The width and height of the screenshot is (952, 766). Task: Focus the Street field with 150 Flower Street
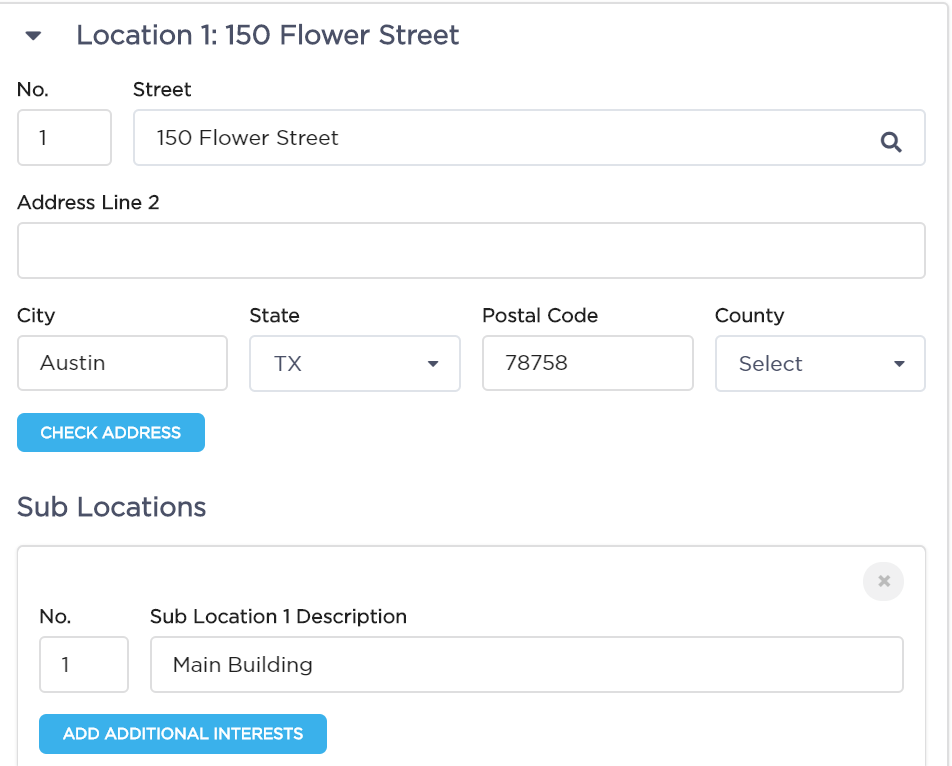(x=529, y=138)
